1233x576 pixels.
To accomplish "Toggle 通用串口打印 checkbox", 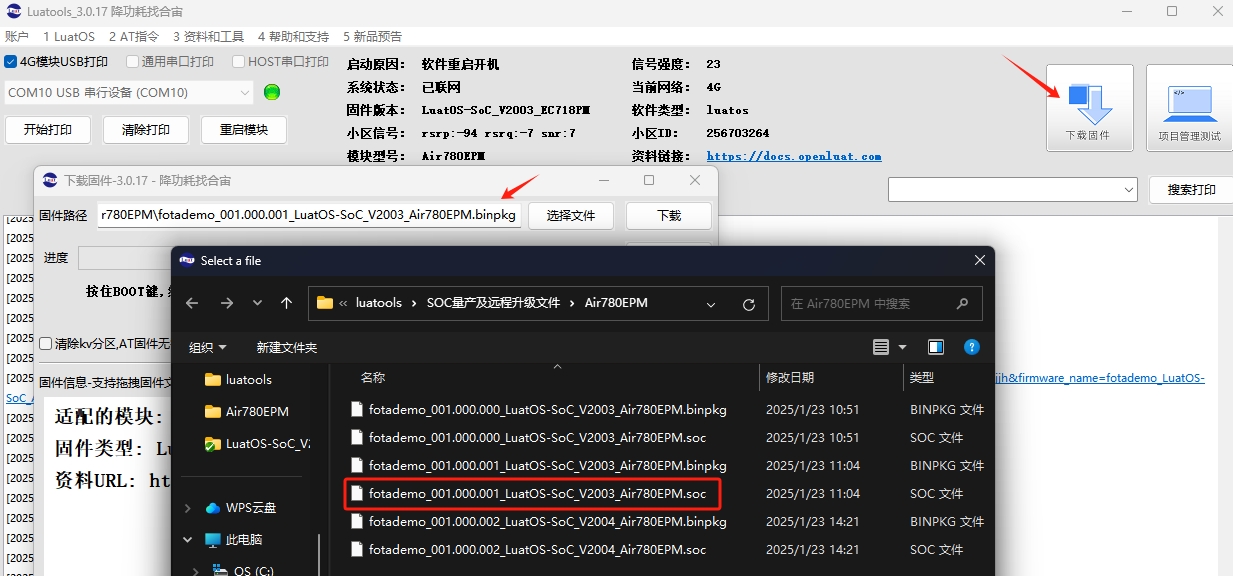I will pos(132,62).
